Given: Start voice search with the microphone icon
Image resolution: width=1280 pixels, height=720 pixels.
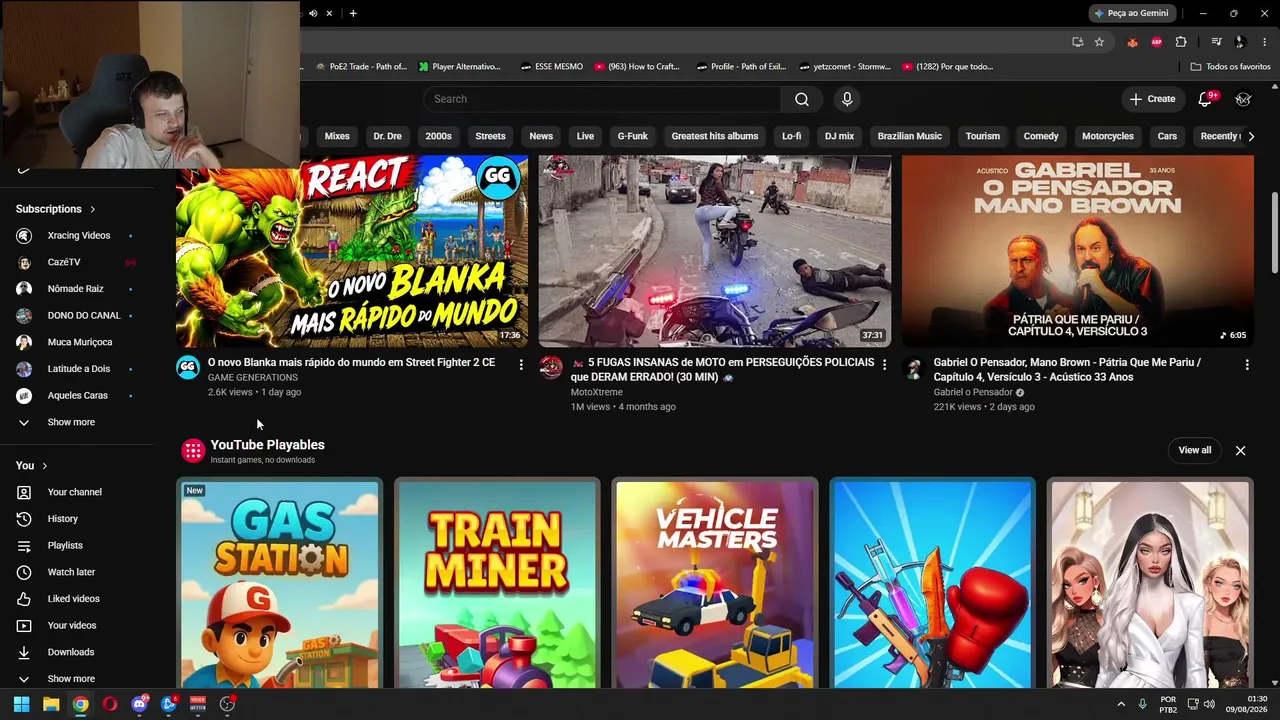Looking at the screenshot, I should coord(847,99).
